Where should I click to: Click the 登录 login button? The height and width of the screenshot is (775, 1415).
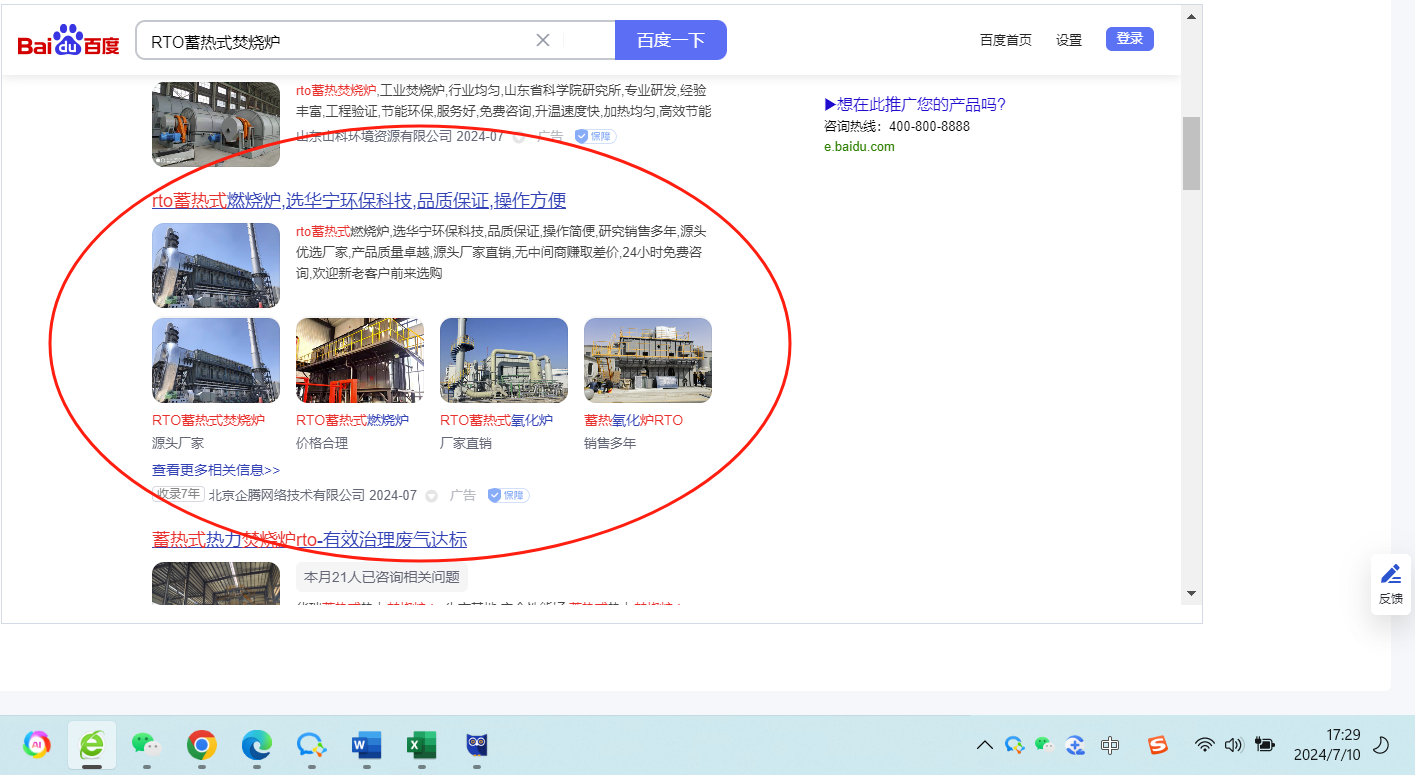tap(1129, 39)
